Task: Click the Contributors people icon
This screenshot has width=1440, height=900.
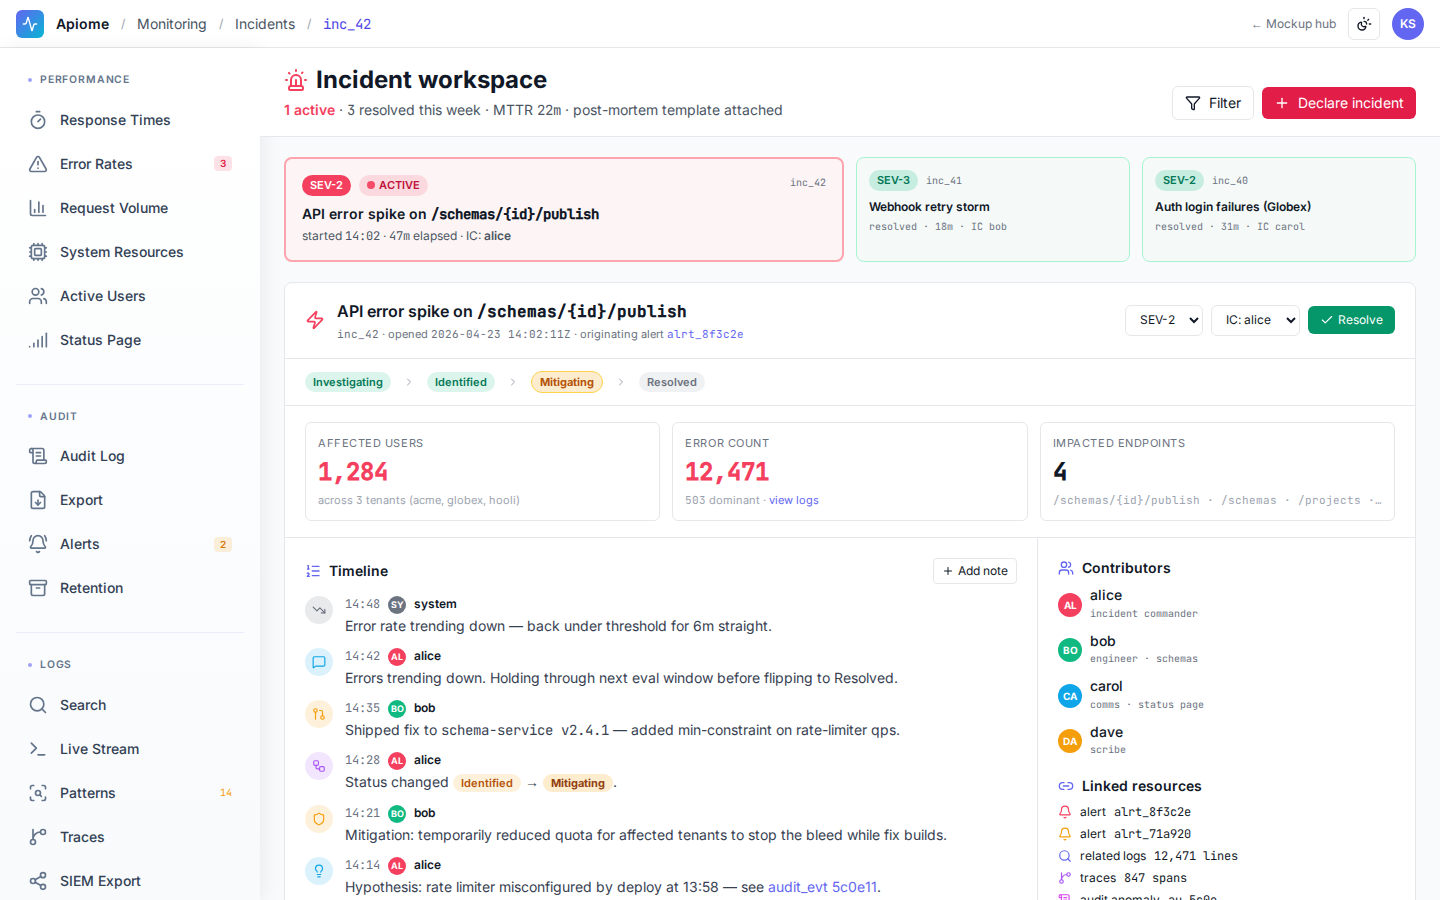Action: (x=1066, y=568)
